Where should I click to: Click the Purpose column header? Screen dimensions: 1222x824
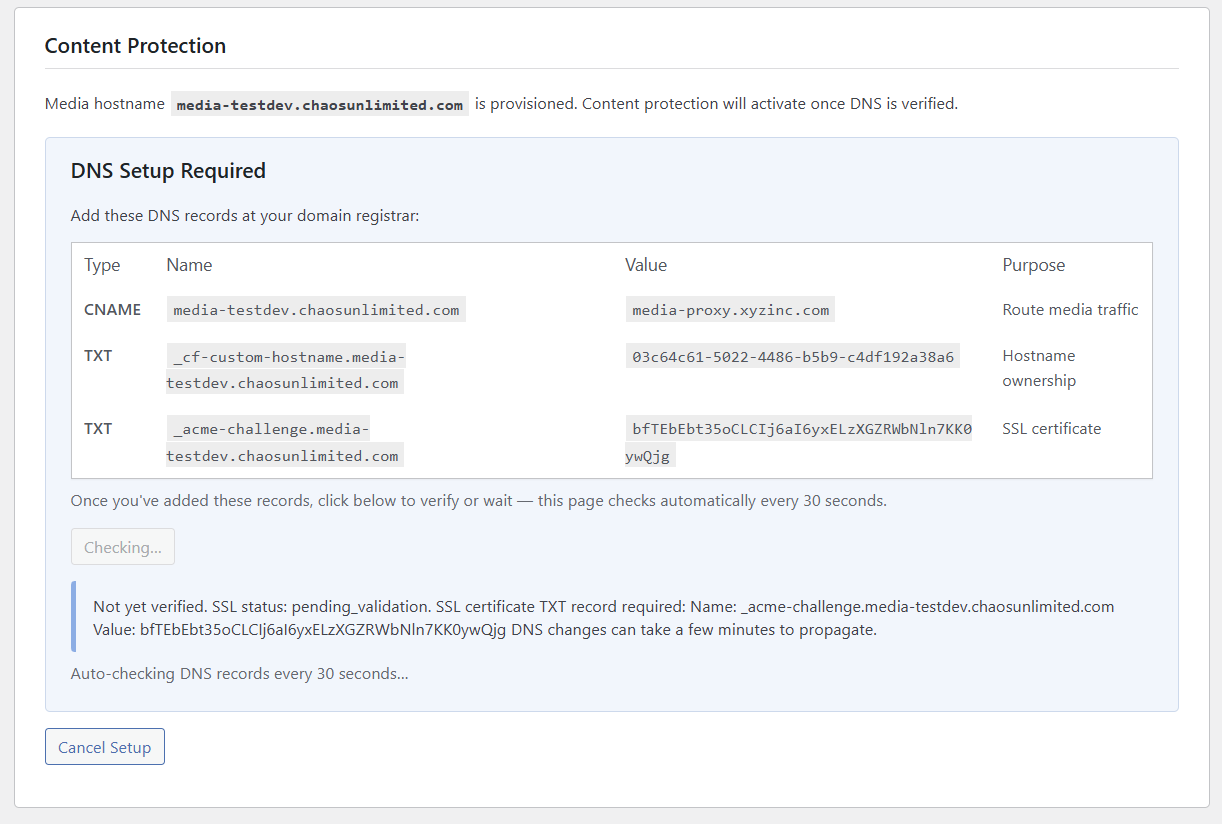pyautogui.click(x=1033, y=264)
